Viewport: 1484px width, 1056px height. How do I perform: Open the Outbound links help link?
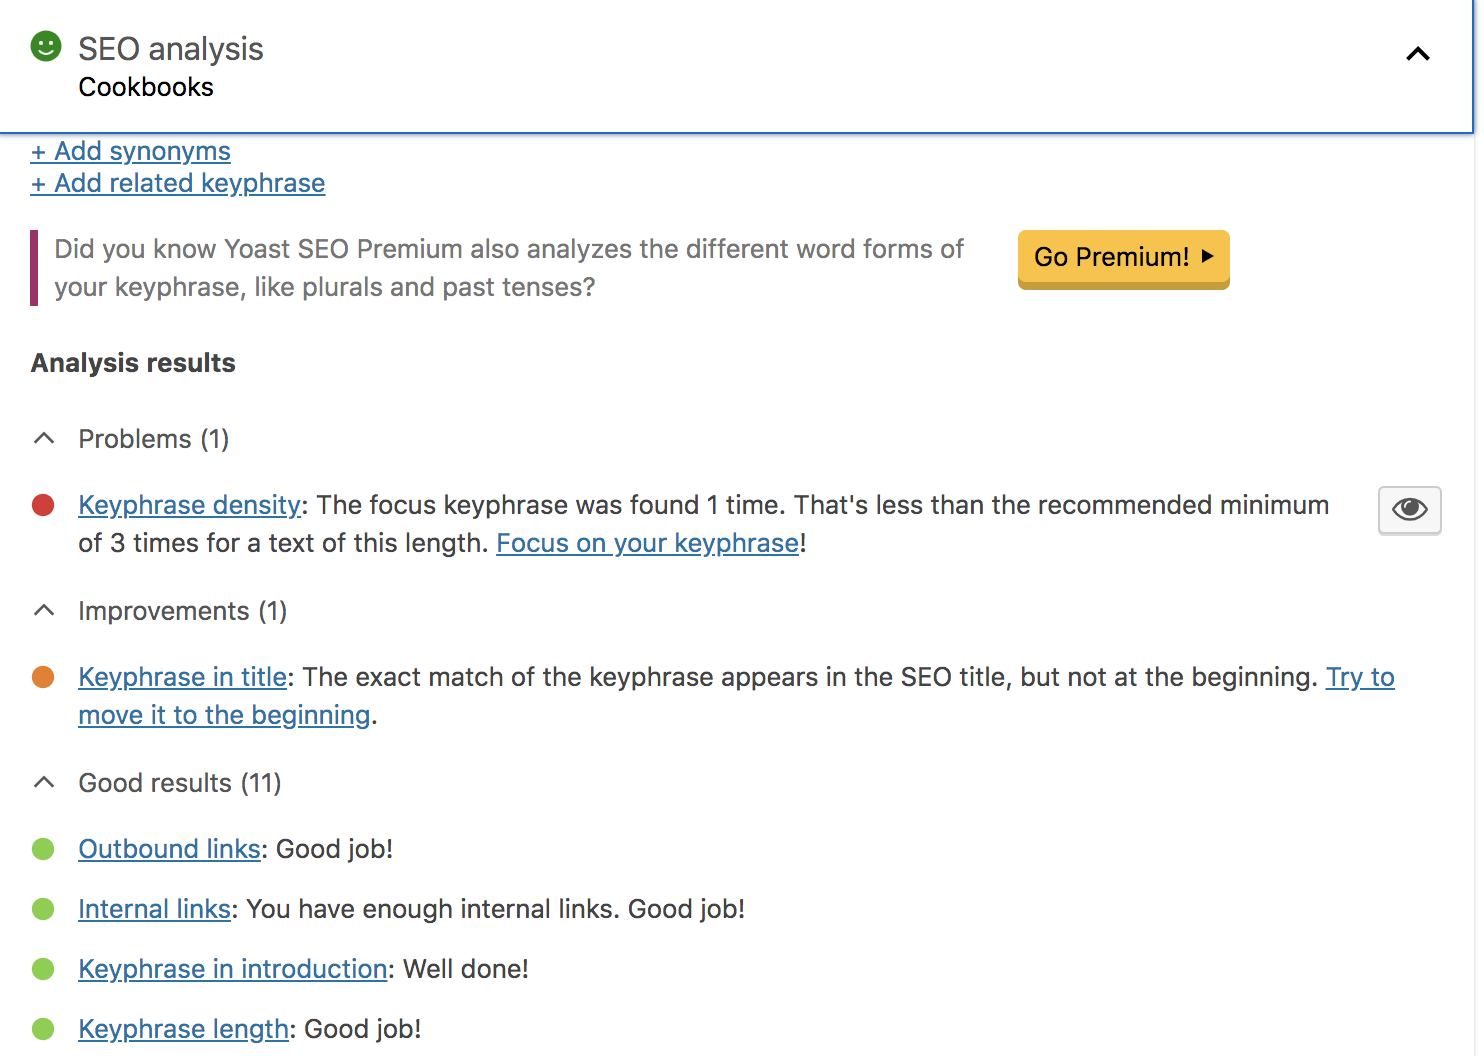[x=169, y=849]
